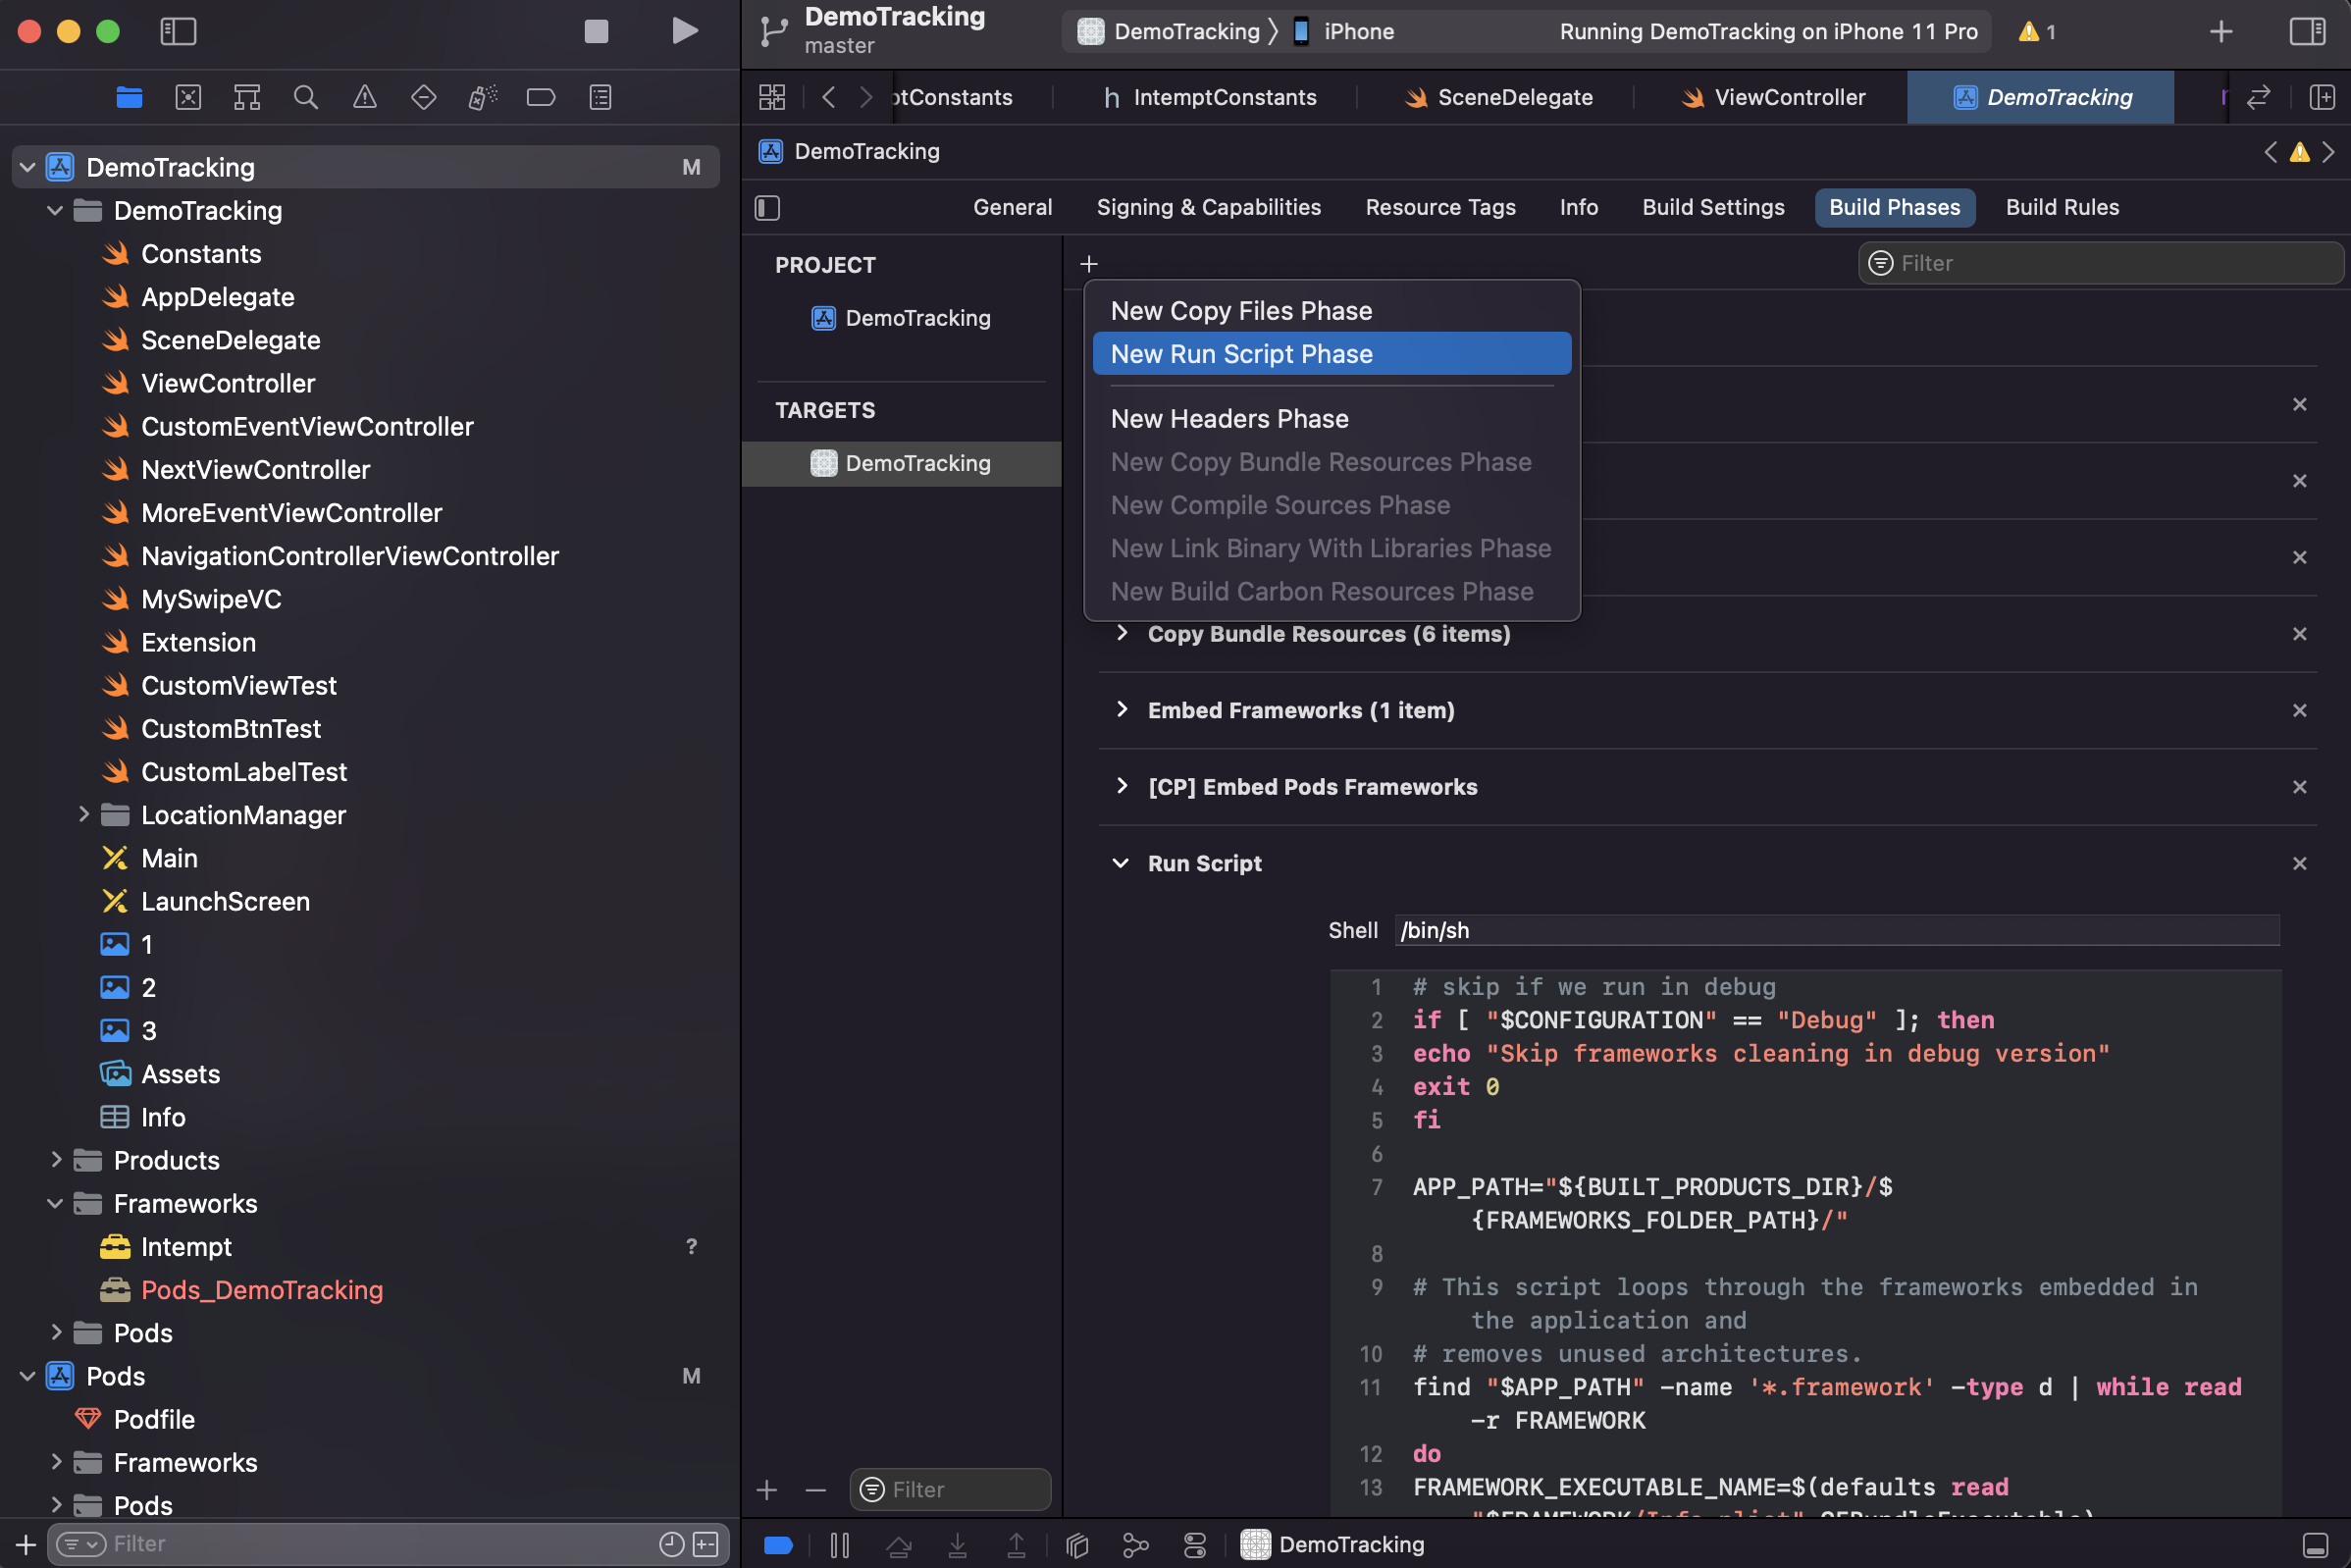
Task: Edit the Shell path field
Action: click(1837, 930)
